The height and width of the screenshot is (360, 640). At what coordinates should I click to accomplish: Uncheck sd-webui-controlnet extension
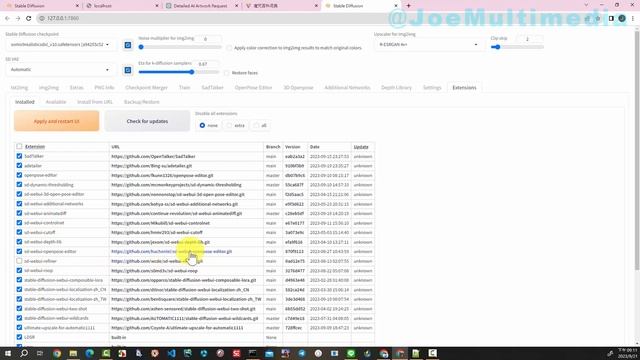click(x=19, y=223)
